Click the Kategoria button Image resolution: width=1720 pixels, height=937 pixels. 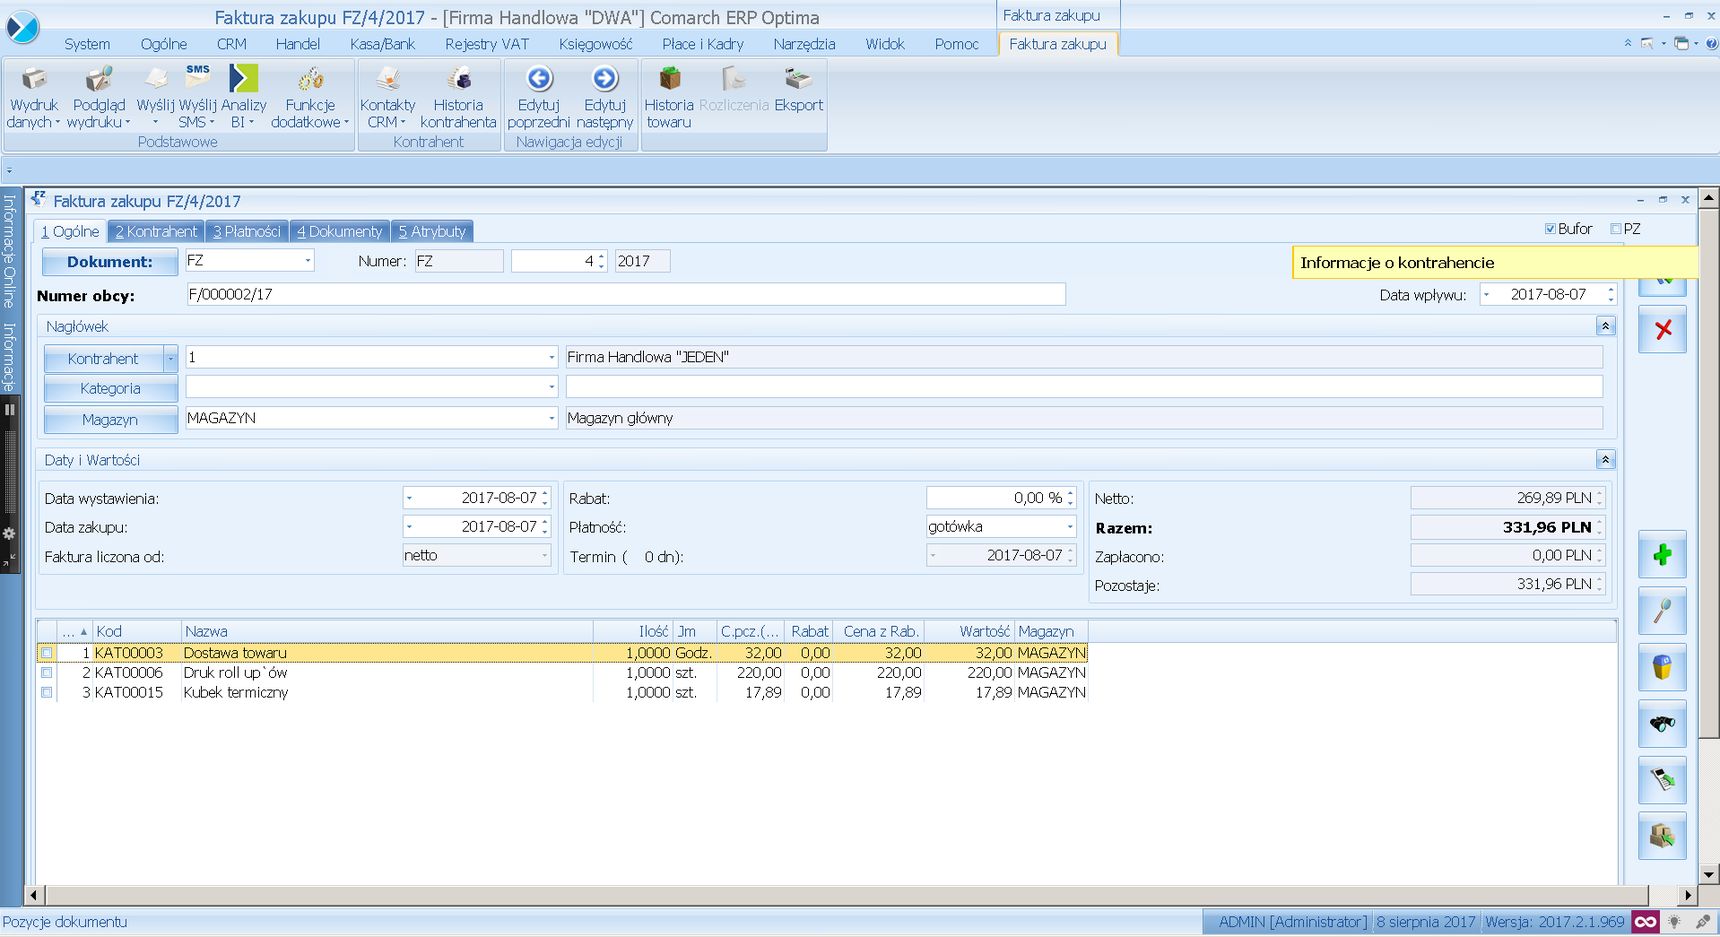pyautogui.click(x=110, y=389)
